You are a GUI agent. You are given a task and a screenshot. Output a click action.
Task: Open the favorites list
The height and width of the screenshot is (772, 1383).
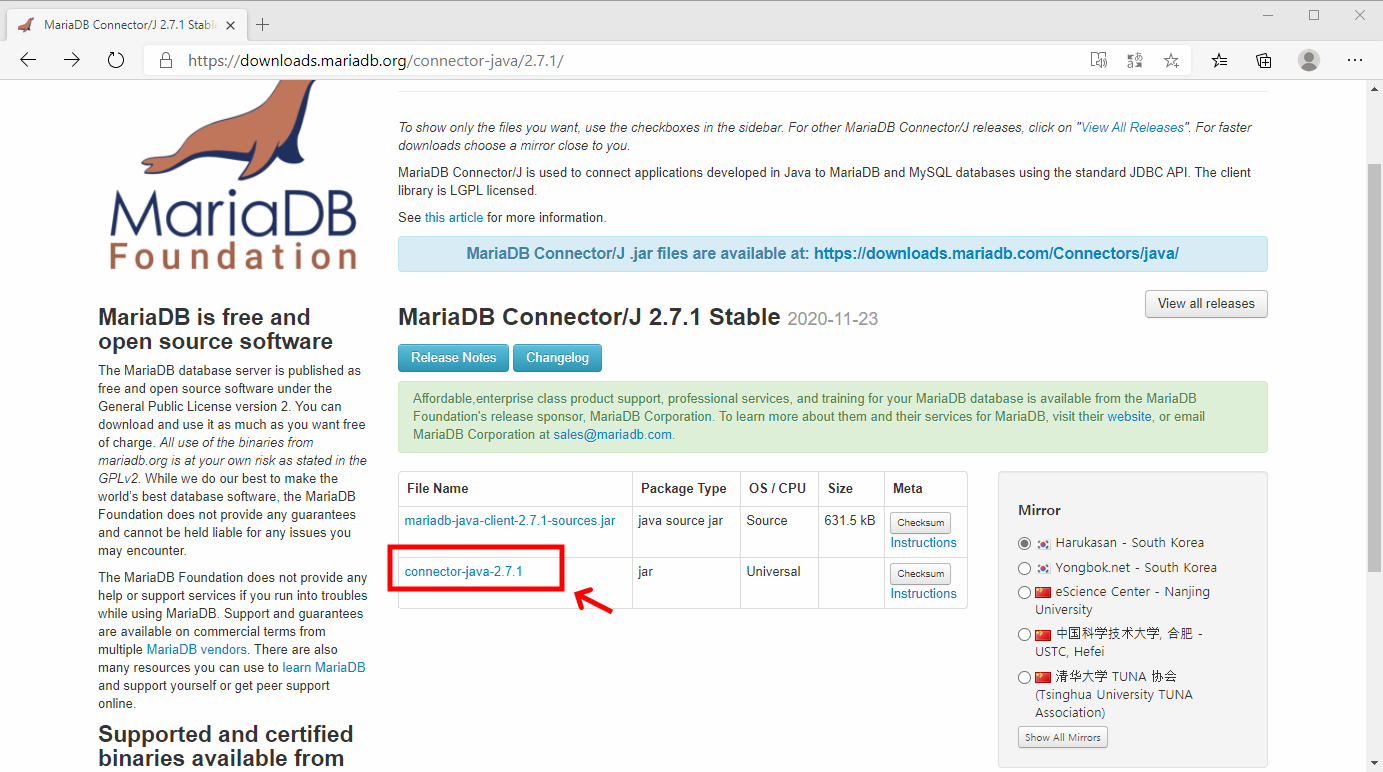click(1220, 60)
